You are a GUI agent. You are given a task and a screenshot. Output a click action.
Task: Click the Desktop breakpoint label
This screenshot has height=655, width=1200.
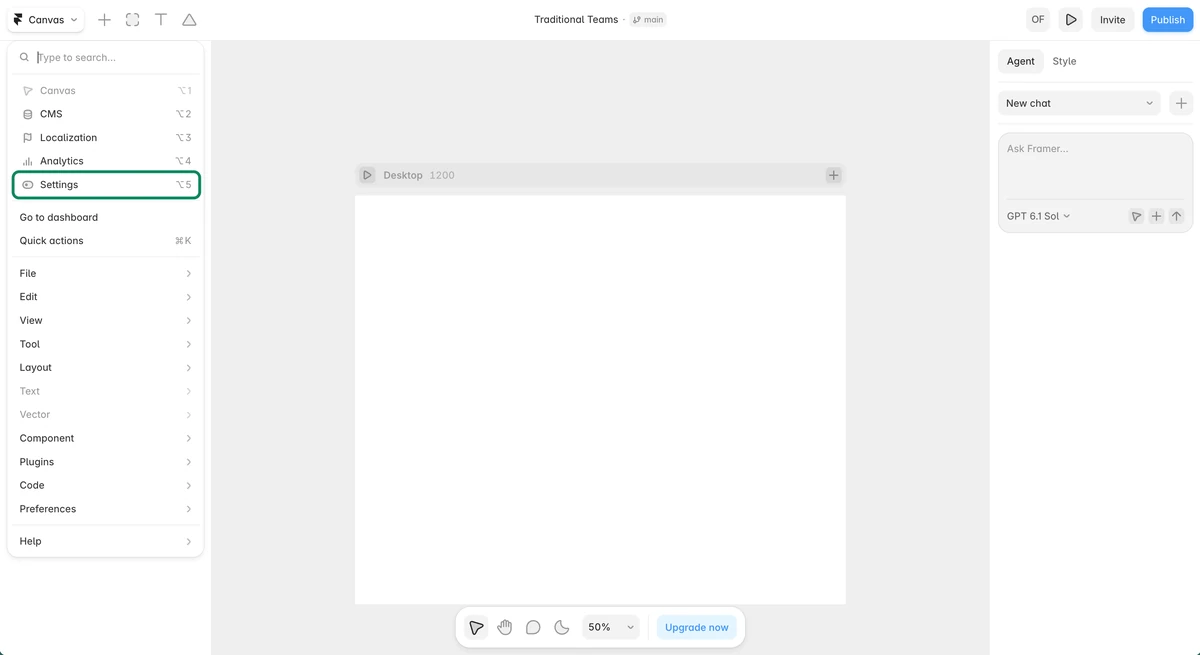403,175
